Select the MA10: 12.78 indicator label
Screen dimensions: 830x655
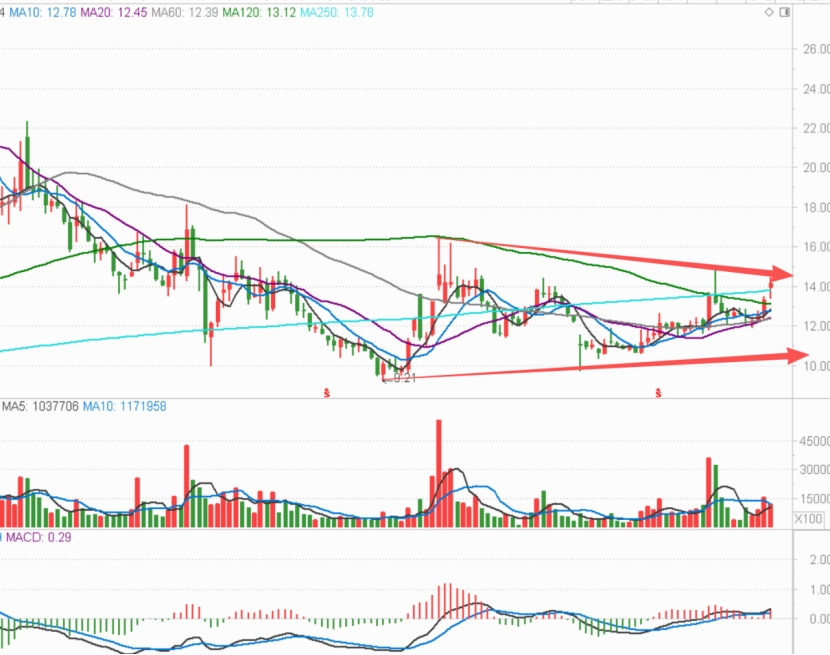pos(42,12)
